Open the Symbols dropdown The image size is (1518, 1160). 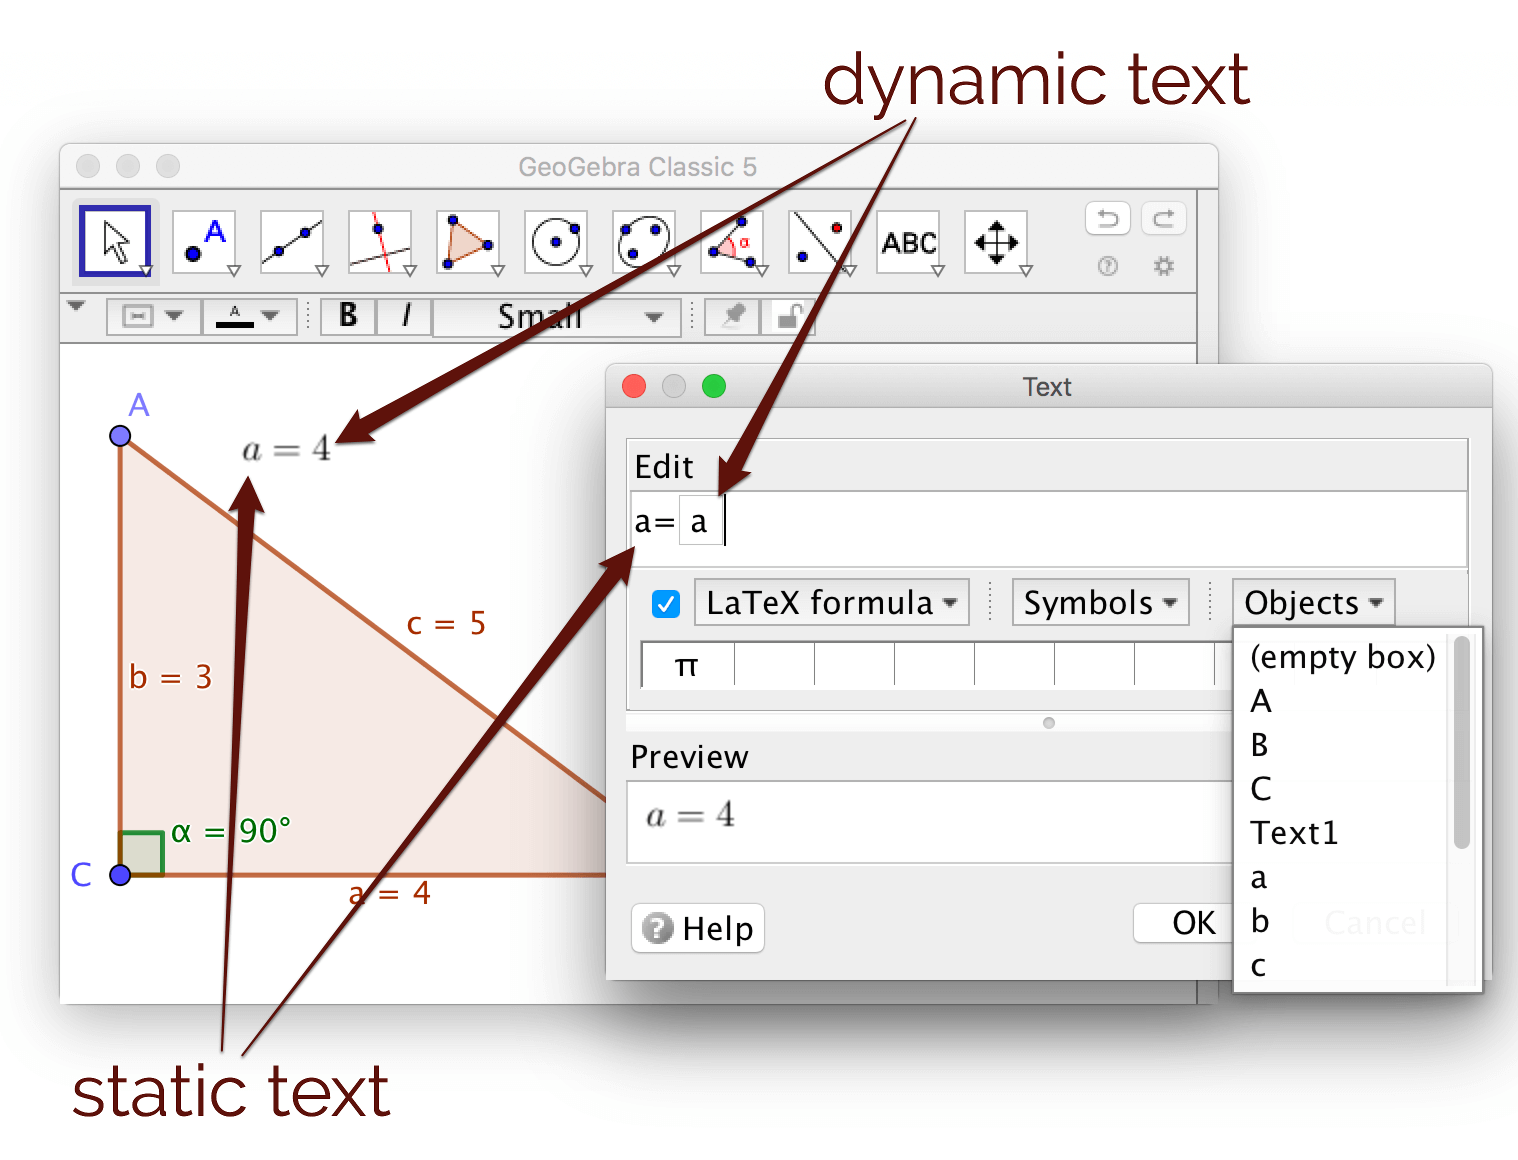[x=1099, y=602]
